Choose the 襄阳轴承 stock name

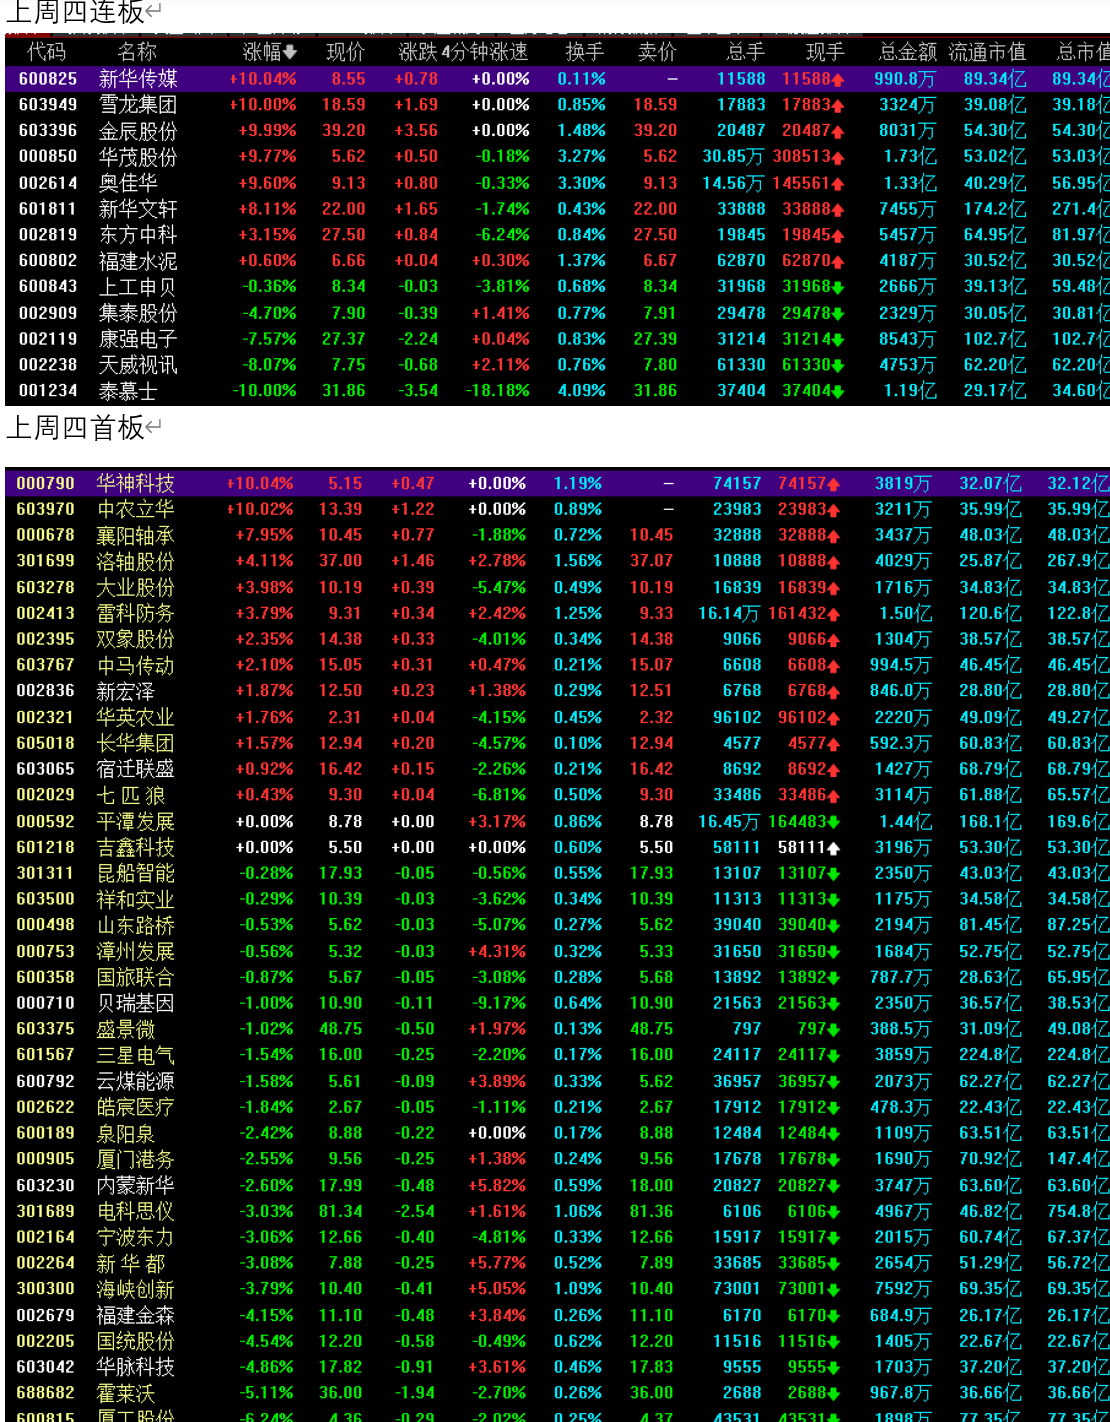coord(135,535)
